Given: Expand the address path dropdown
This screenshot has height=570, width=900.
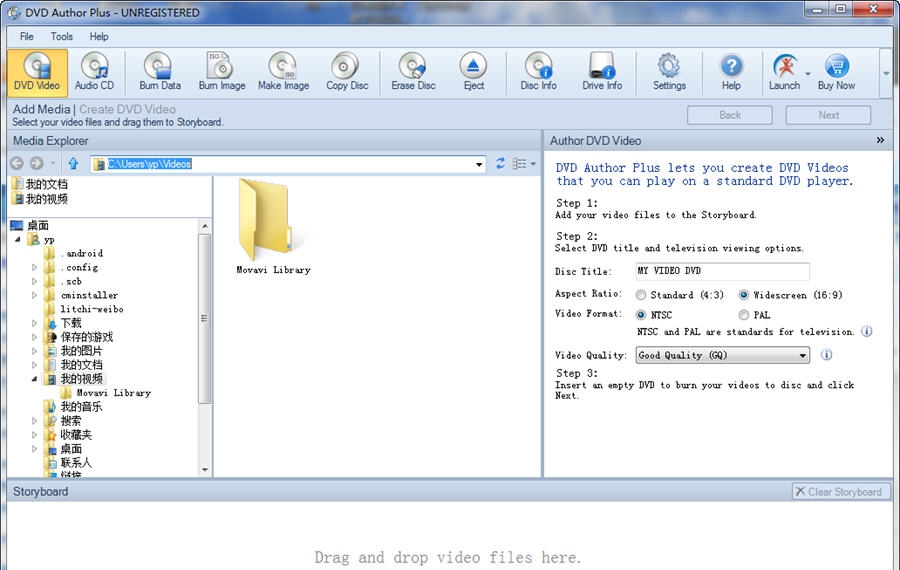Looking at the screenshot, I should click(x=479, y=164).
